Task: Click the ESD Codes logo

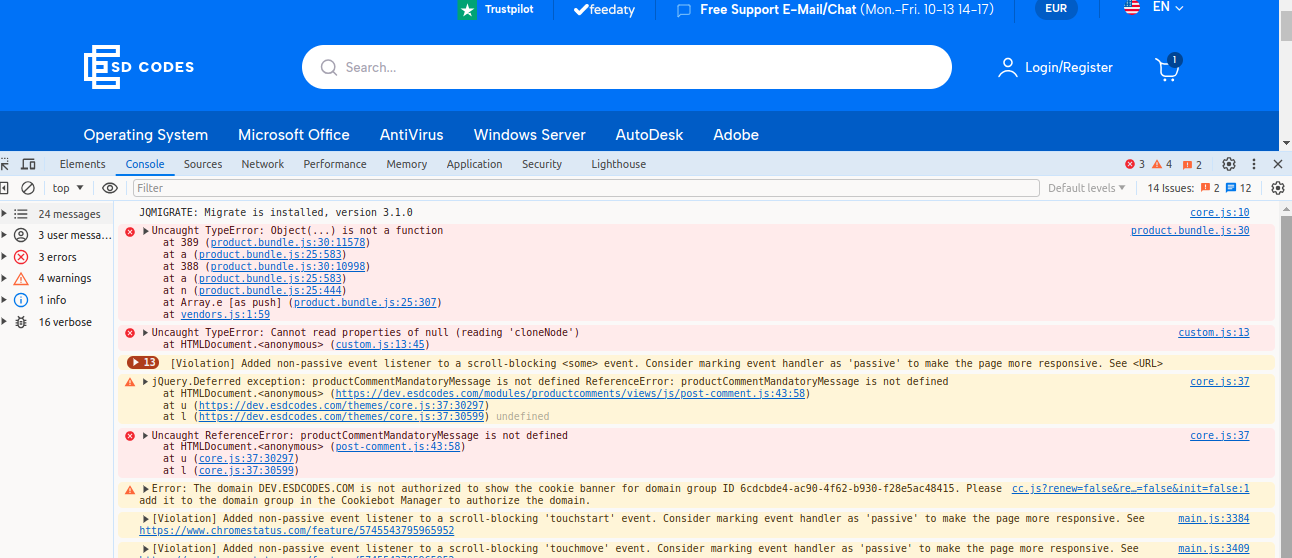Action: [139, 67]
